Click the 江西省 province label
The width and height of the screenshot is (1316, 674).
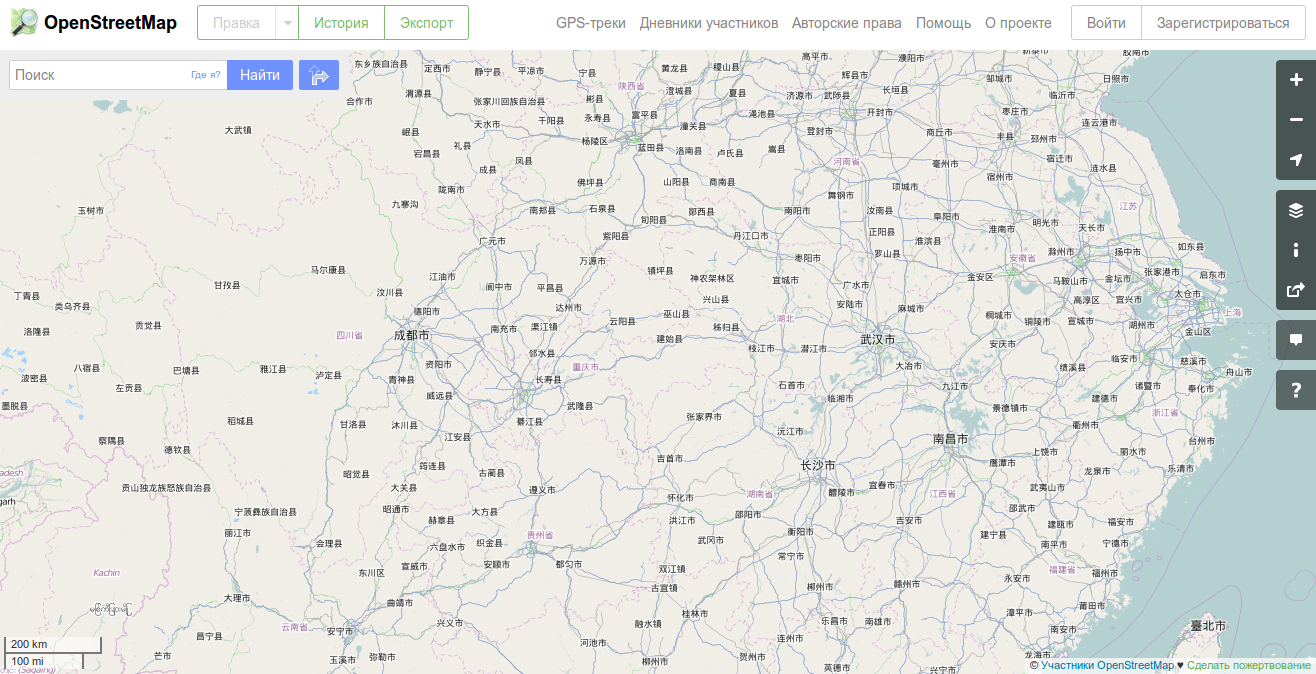tap(942, 494)
